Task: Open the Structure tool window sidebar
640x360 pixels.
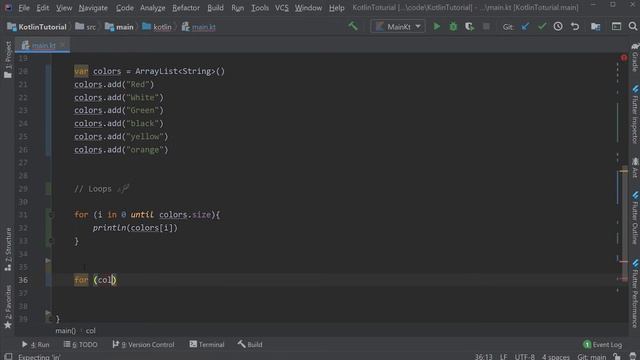Action: tap(8, 249)
